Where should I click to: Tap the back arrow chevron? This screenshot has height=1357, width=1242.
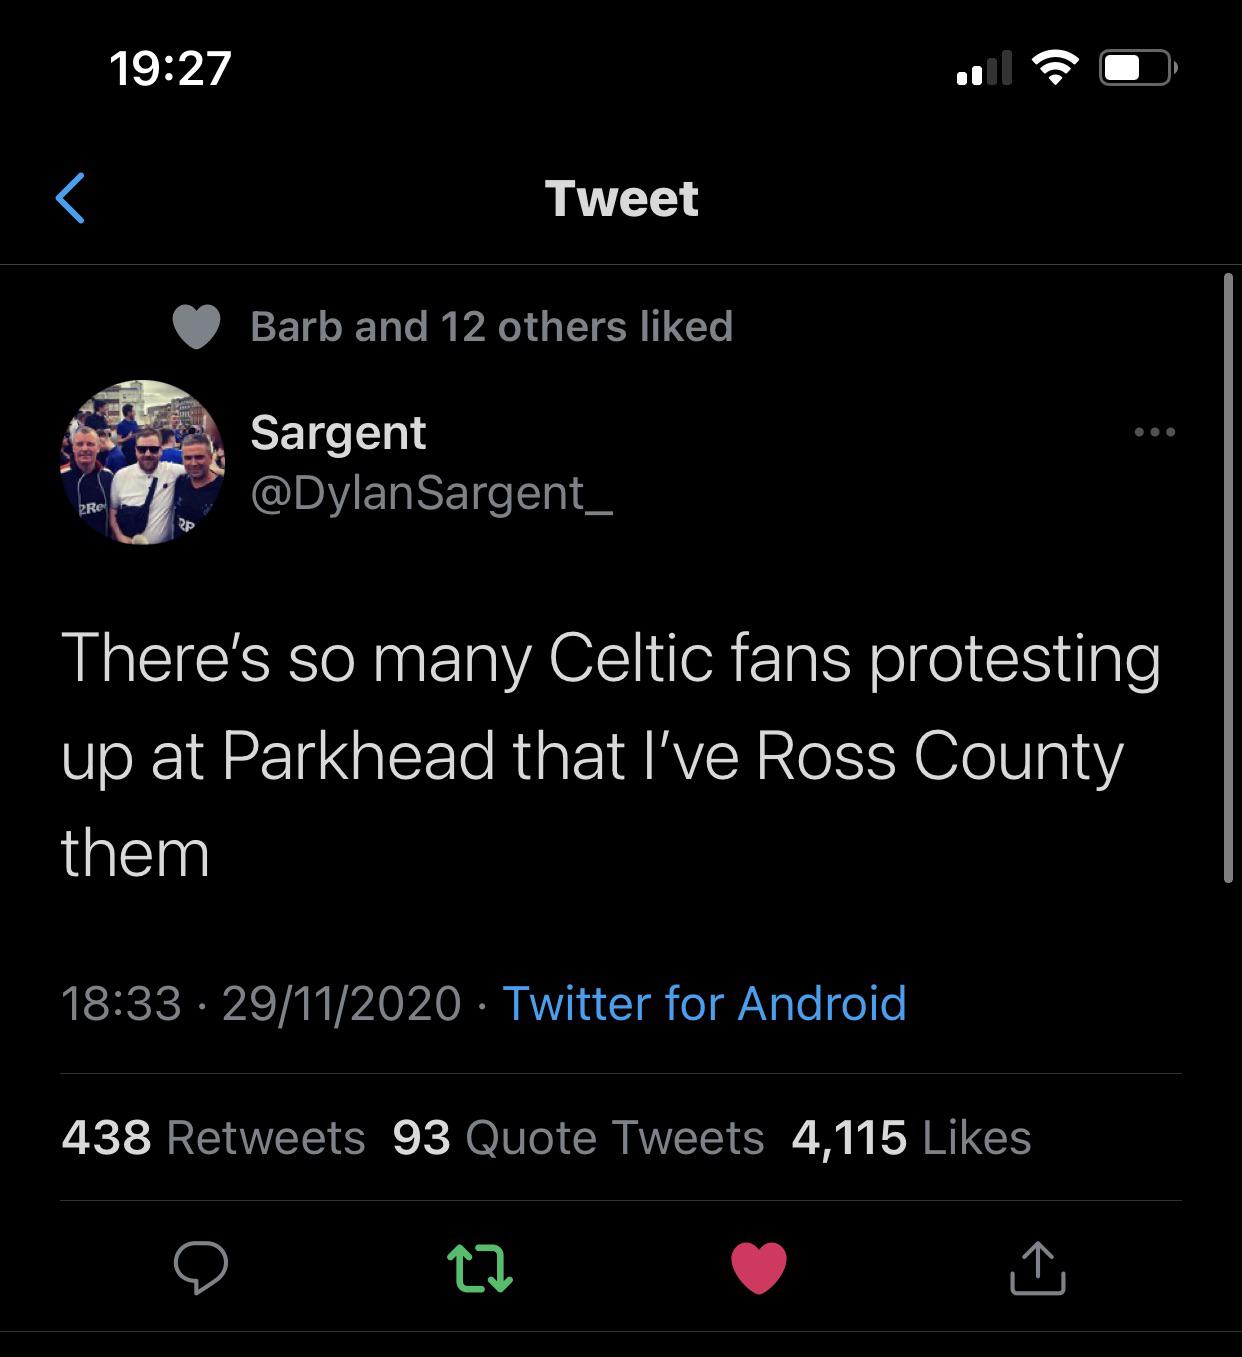pyautogui.click(x=70, y=198)
